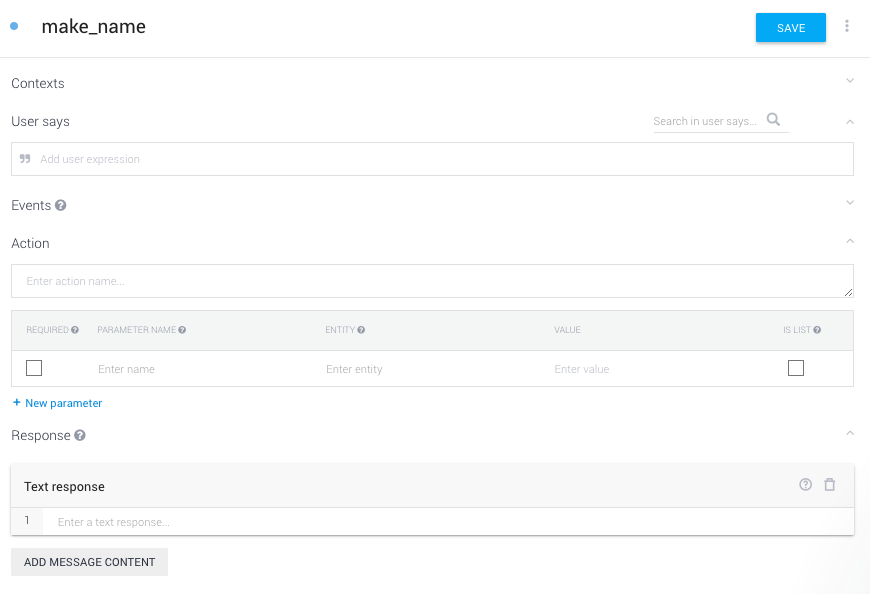Click help icon next to IS LIST header
This screenshot has width=870, height=594.
tap(818, 330)
